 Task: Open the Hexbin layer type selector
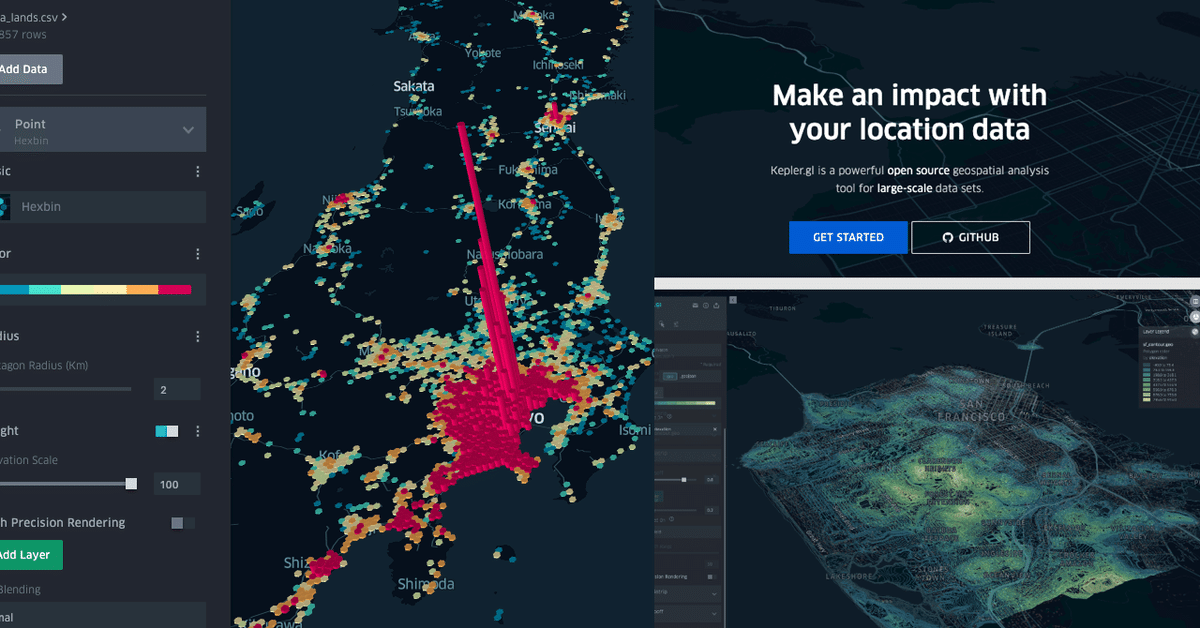(103, 207)
